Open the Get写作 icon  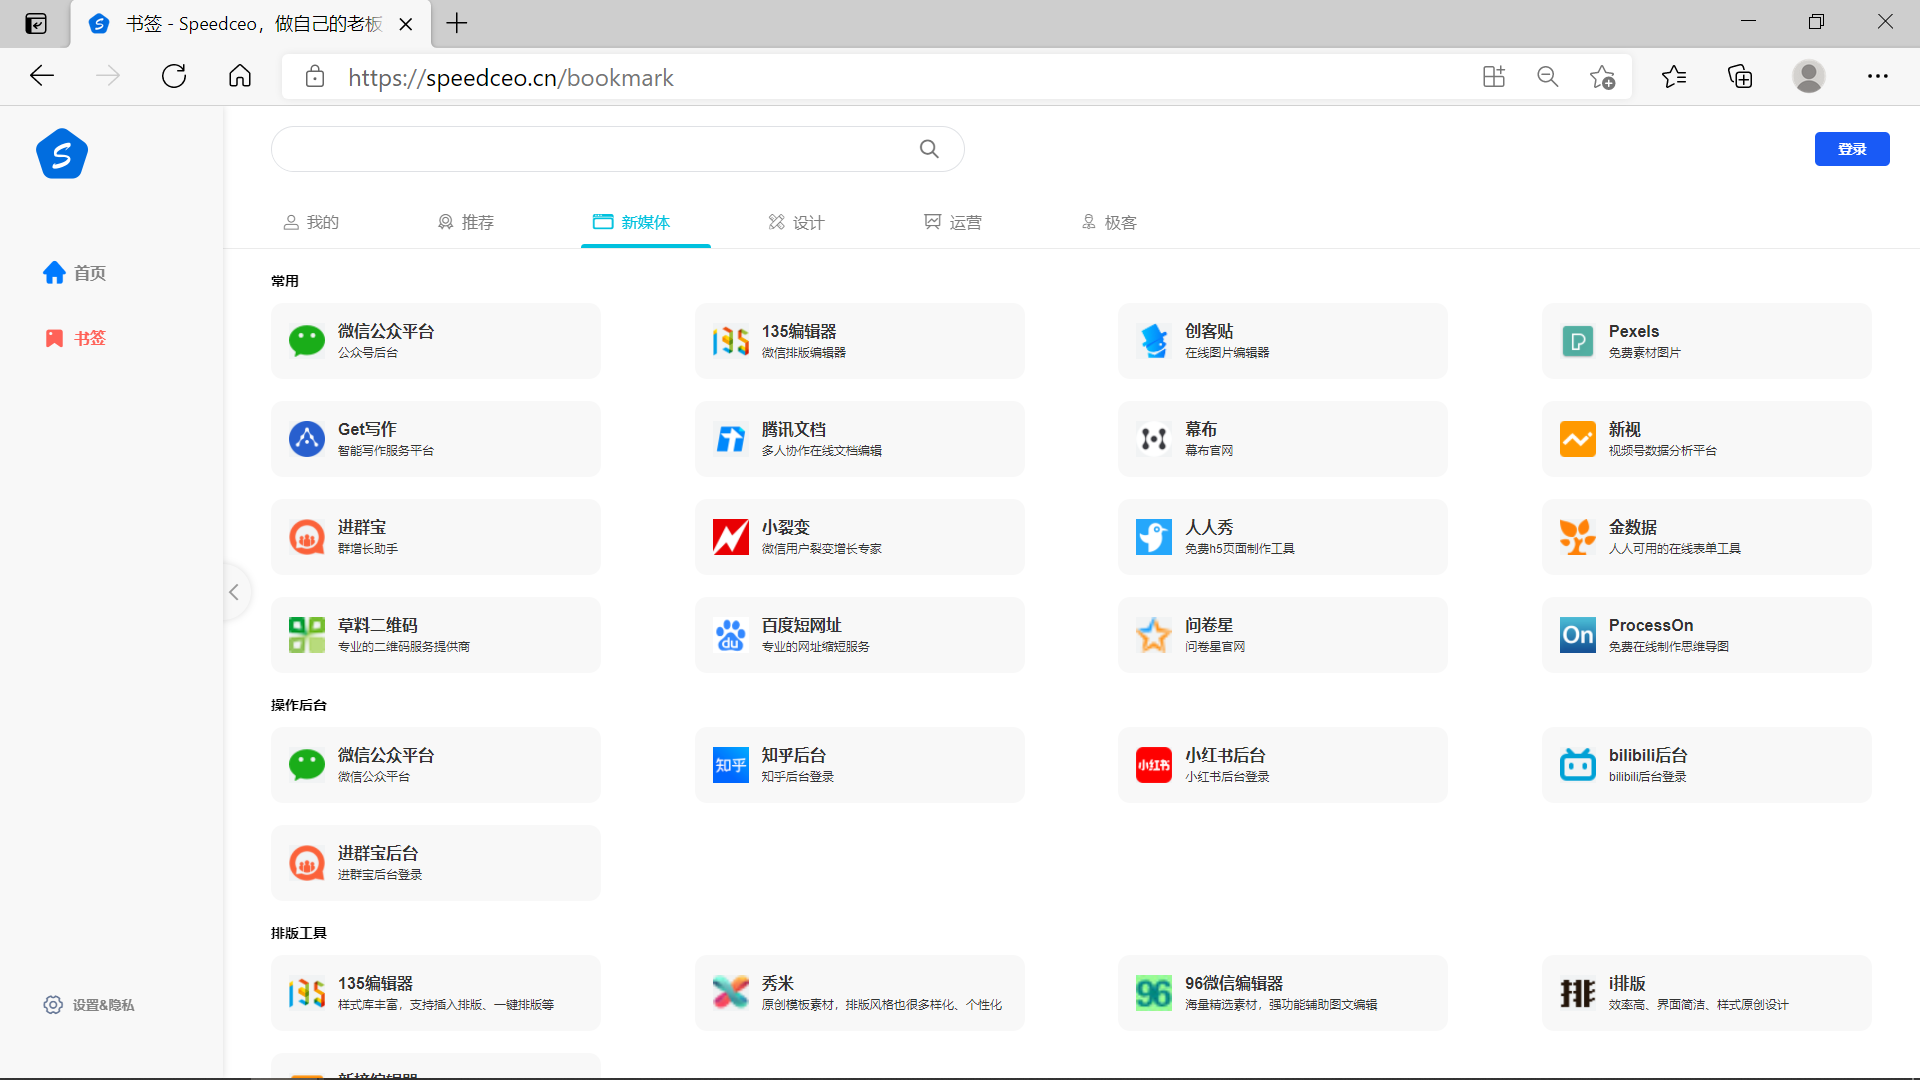click(x=307, y=439)
